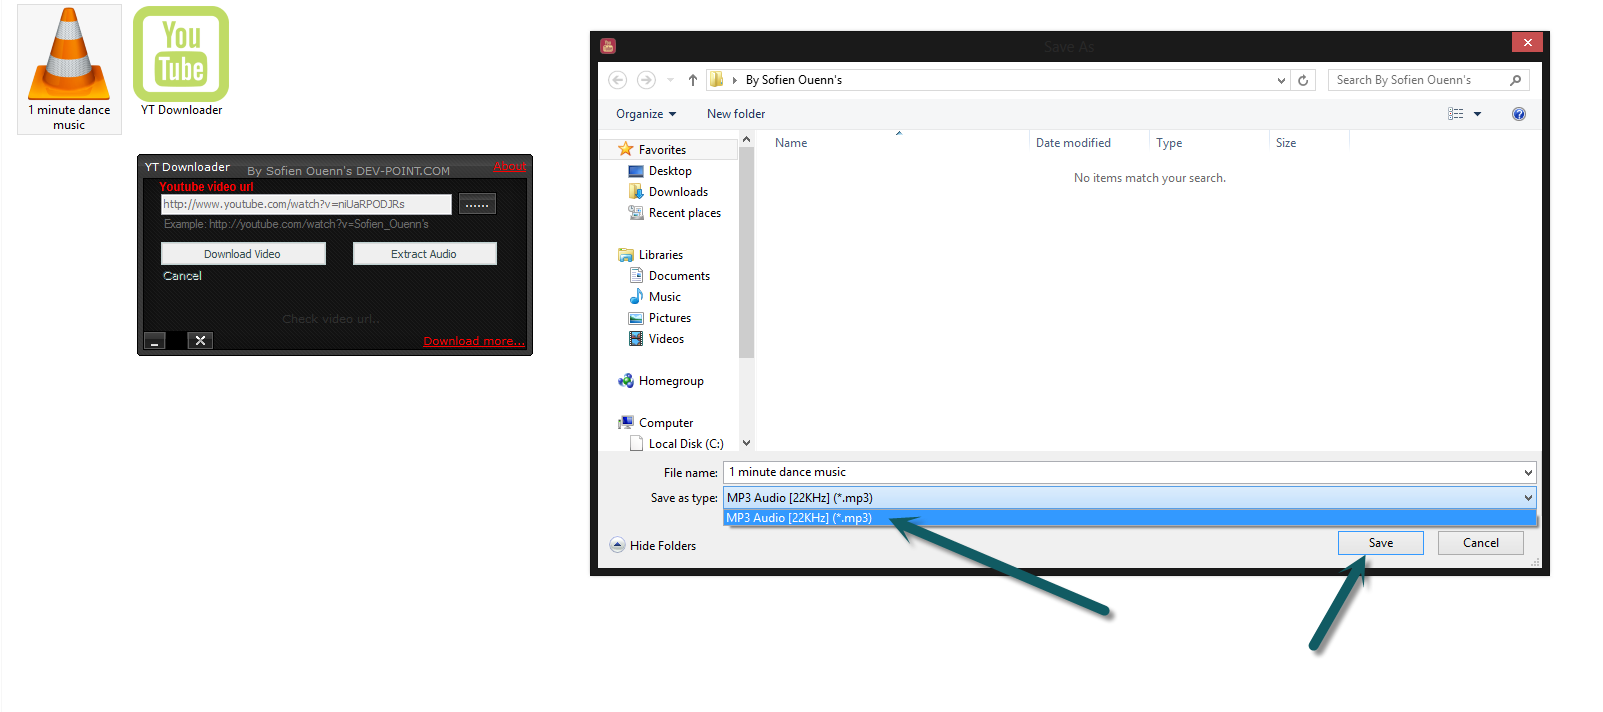Screen dimensions: 1603x712
Task: Choose MP3 Audio [22KHz] from list
Action: 1129,518
